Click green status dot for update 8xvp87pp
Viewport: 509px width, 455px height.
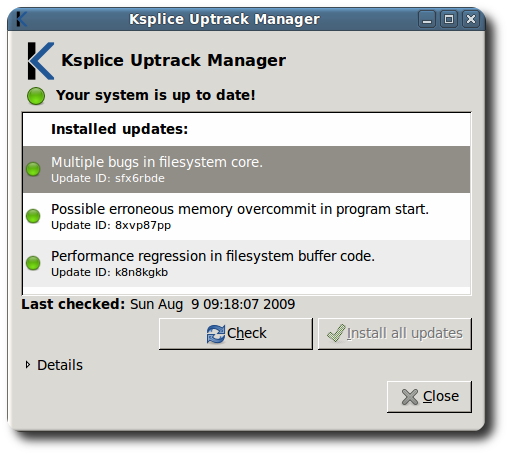(x=33, y=216)
